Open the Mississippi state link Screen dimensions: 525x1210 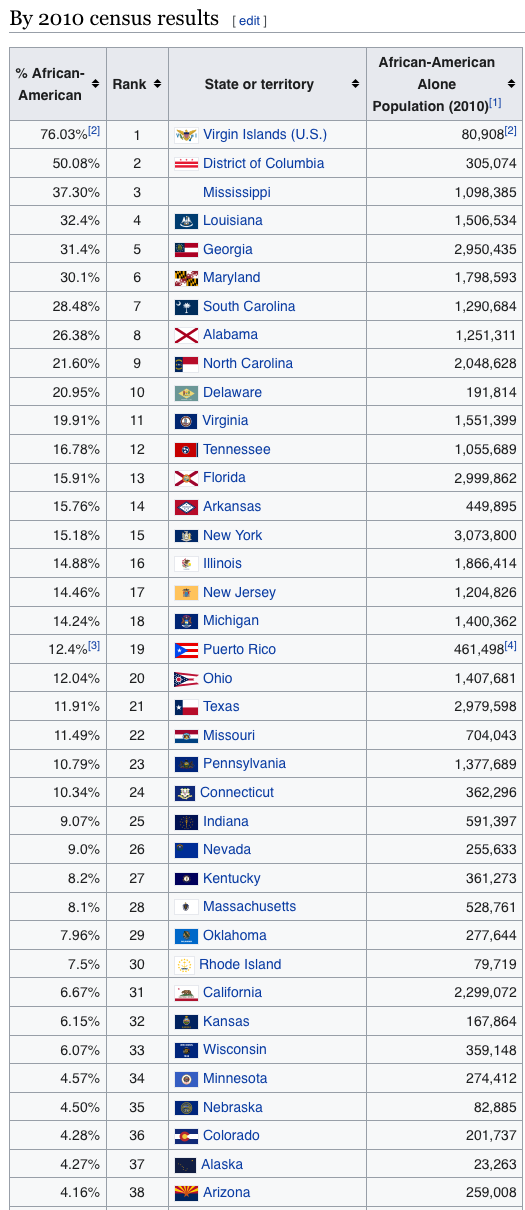[x=237, y=192]
